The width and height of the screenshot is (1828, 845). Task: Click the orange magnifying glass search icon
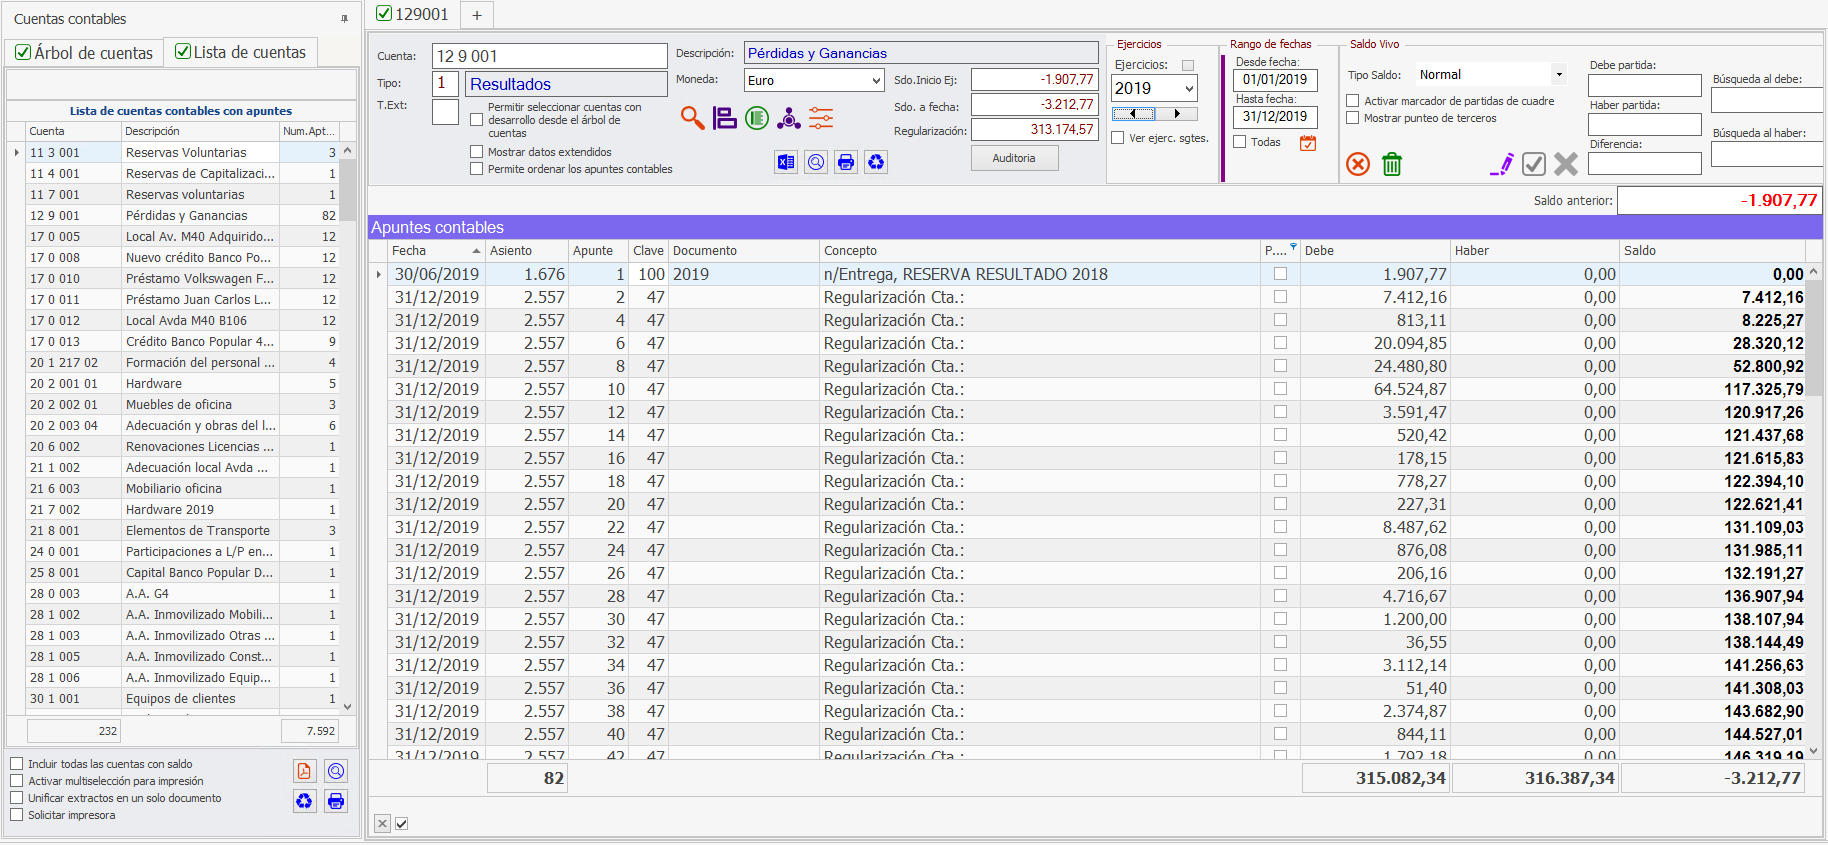[692, 118]
